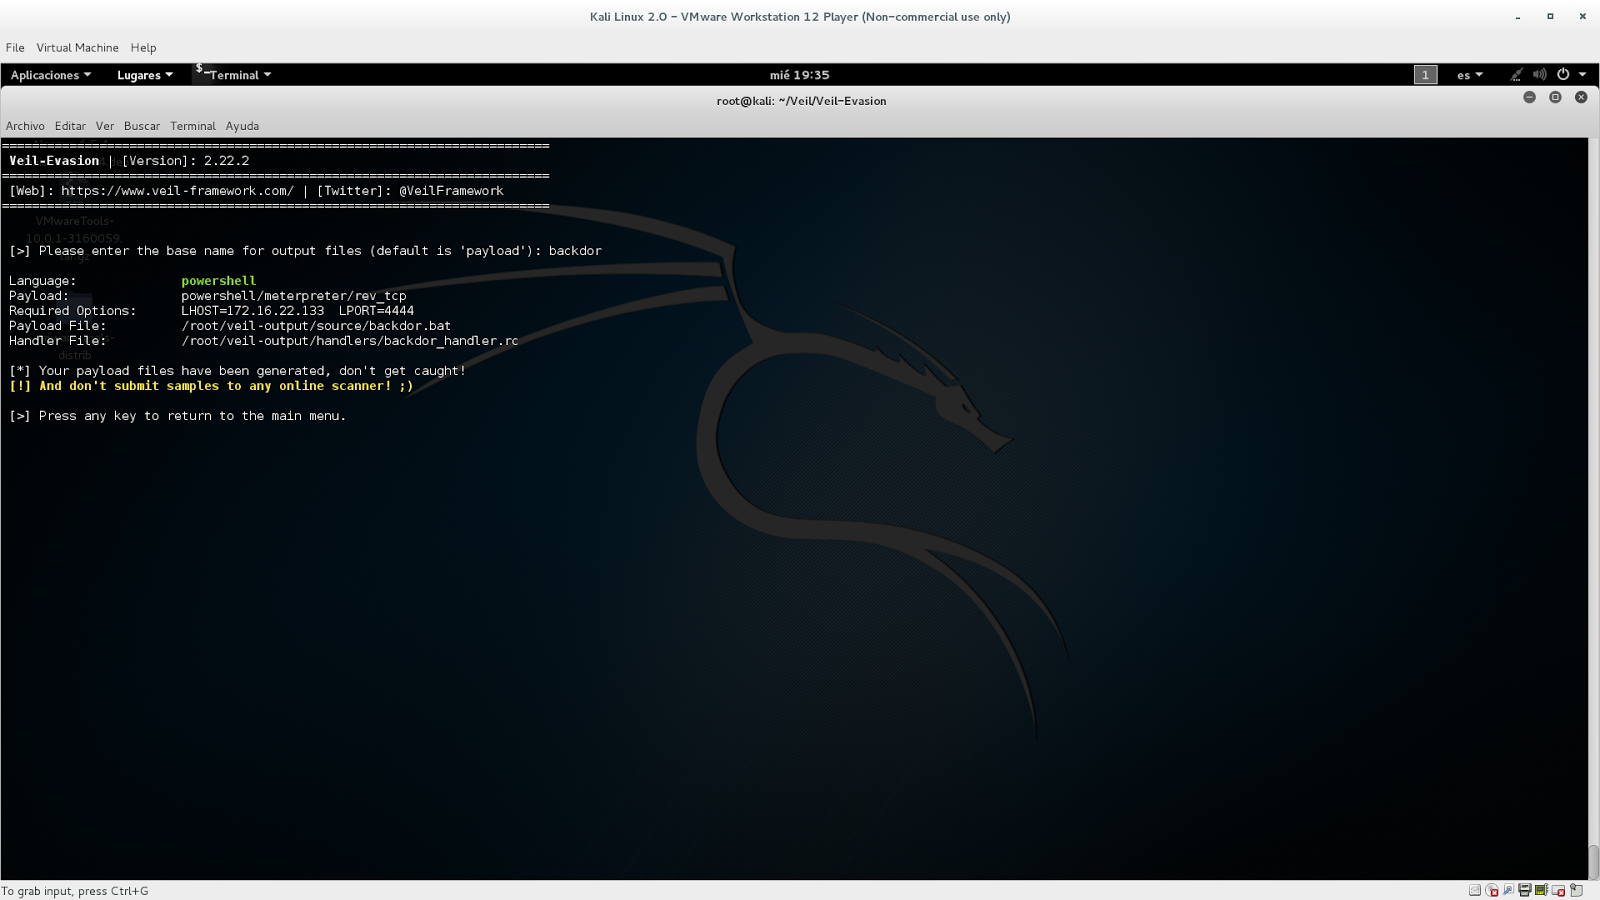Click the network adapter device icon
Image resolution: width=1600 pixels, height=900 pixels.
pyautogui.click(x=1508, y=890)
